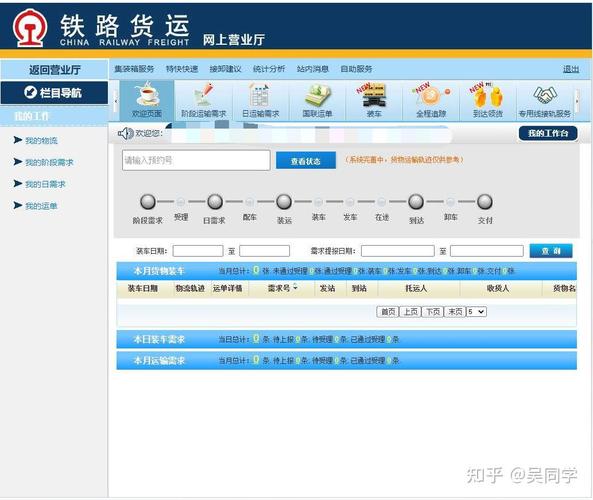Click 查看状态 button

(x=306, y=161)
